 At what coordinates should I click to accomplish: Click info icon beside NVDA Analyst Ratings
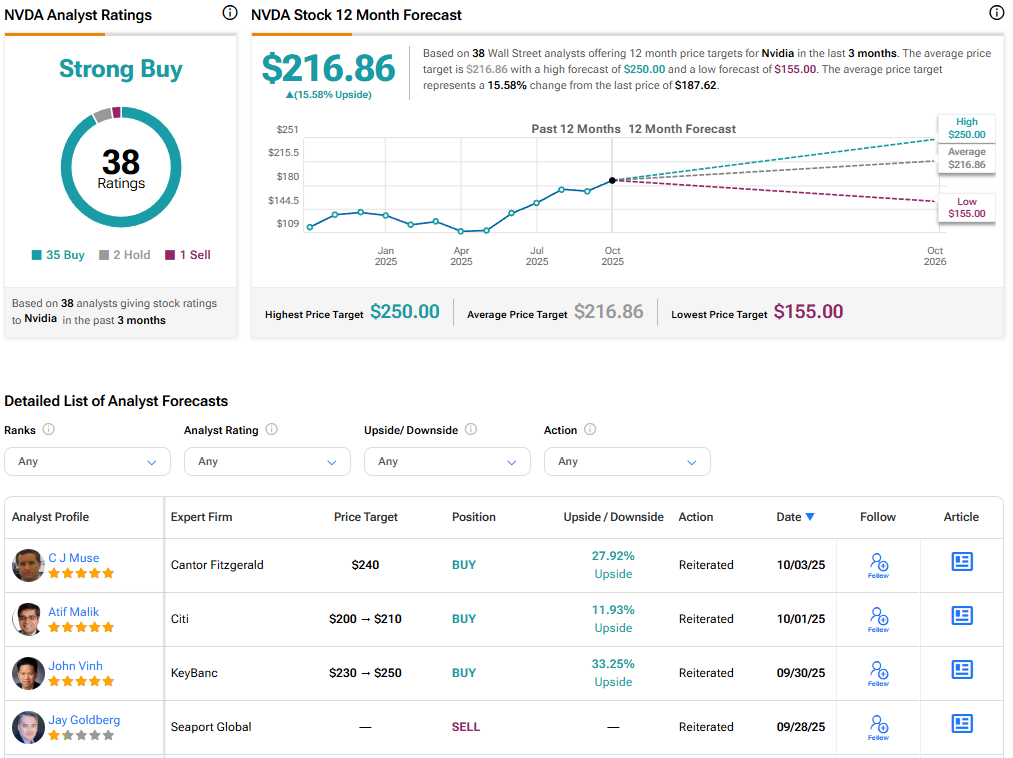pyautogui.click(x=230, y=13)
